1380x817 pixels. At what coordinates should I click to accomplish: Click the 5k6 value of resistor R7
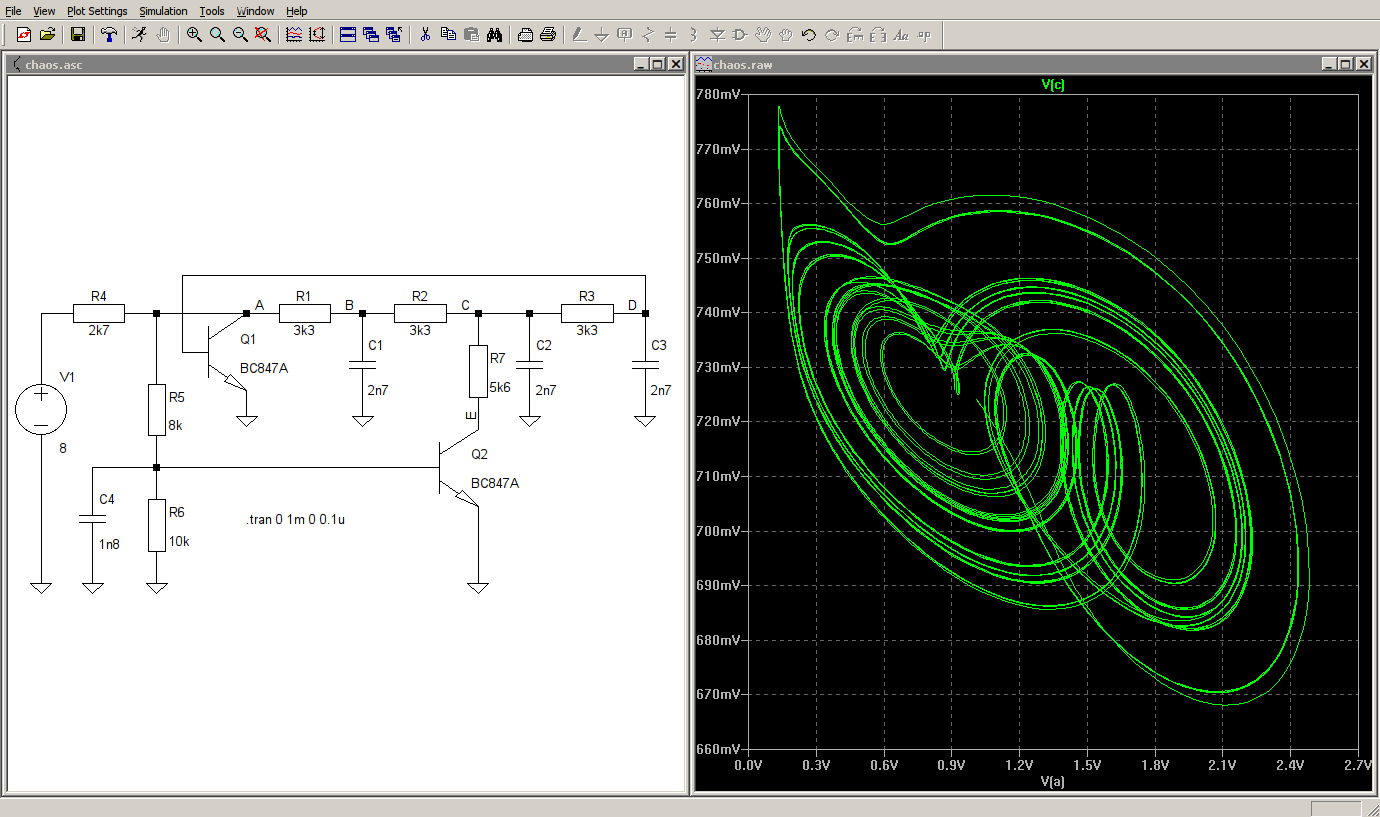point(499,388)
